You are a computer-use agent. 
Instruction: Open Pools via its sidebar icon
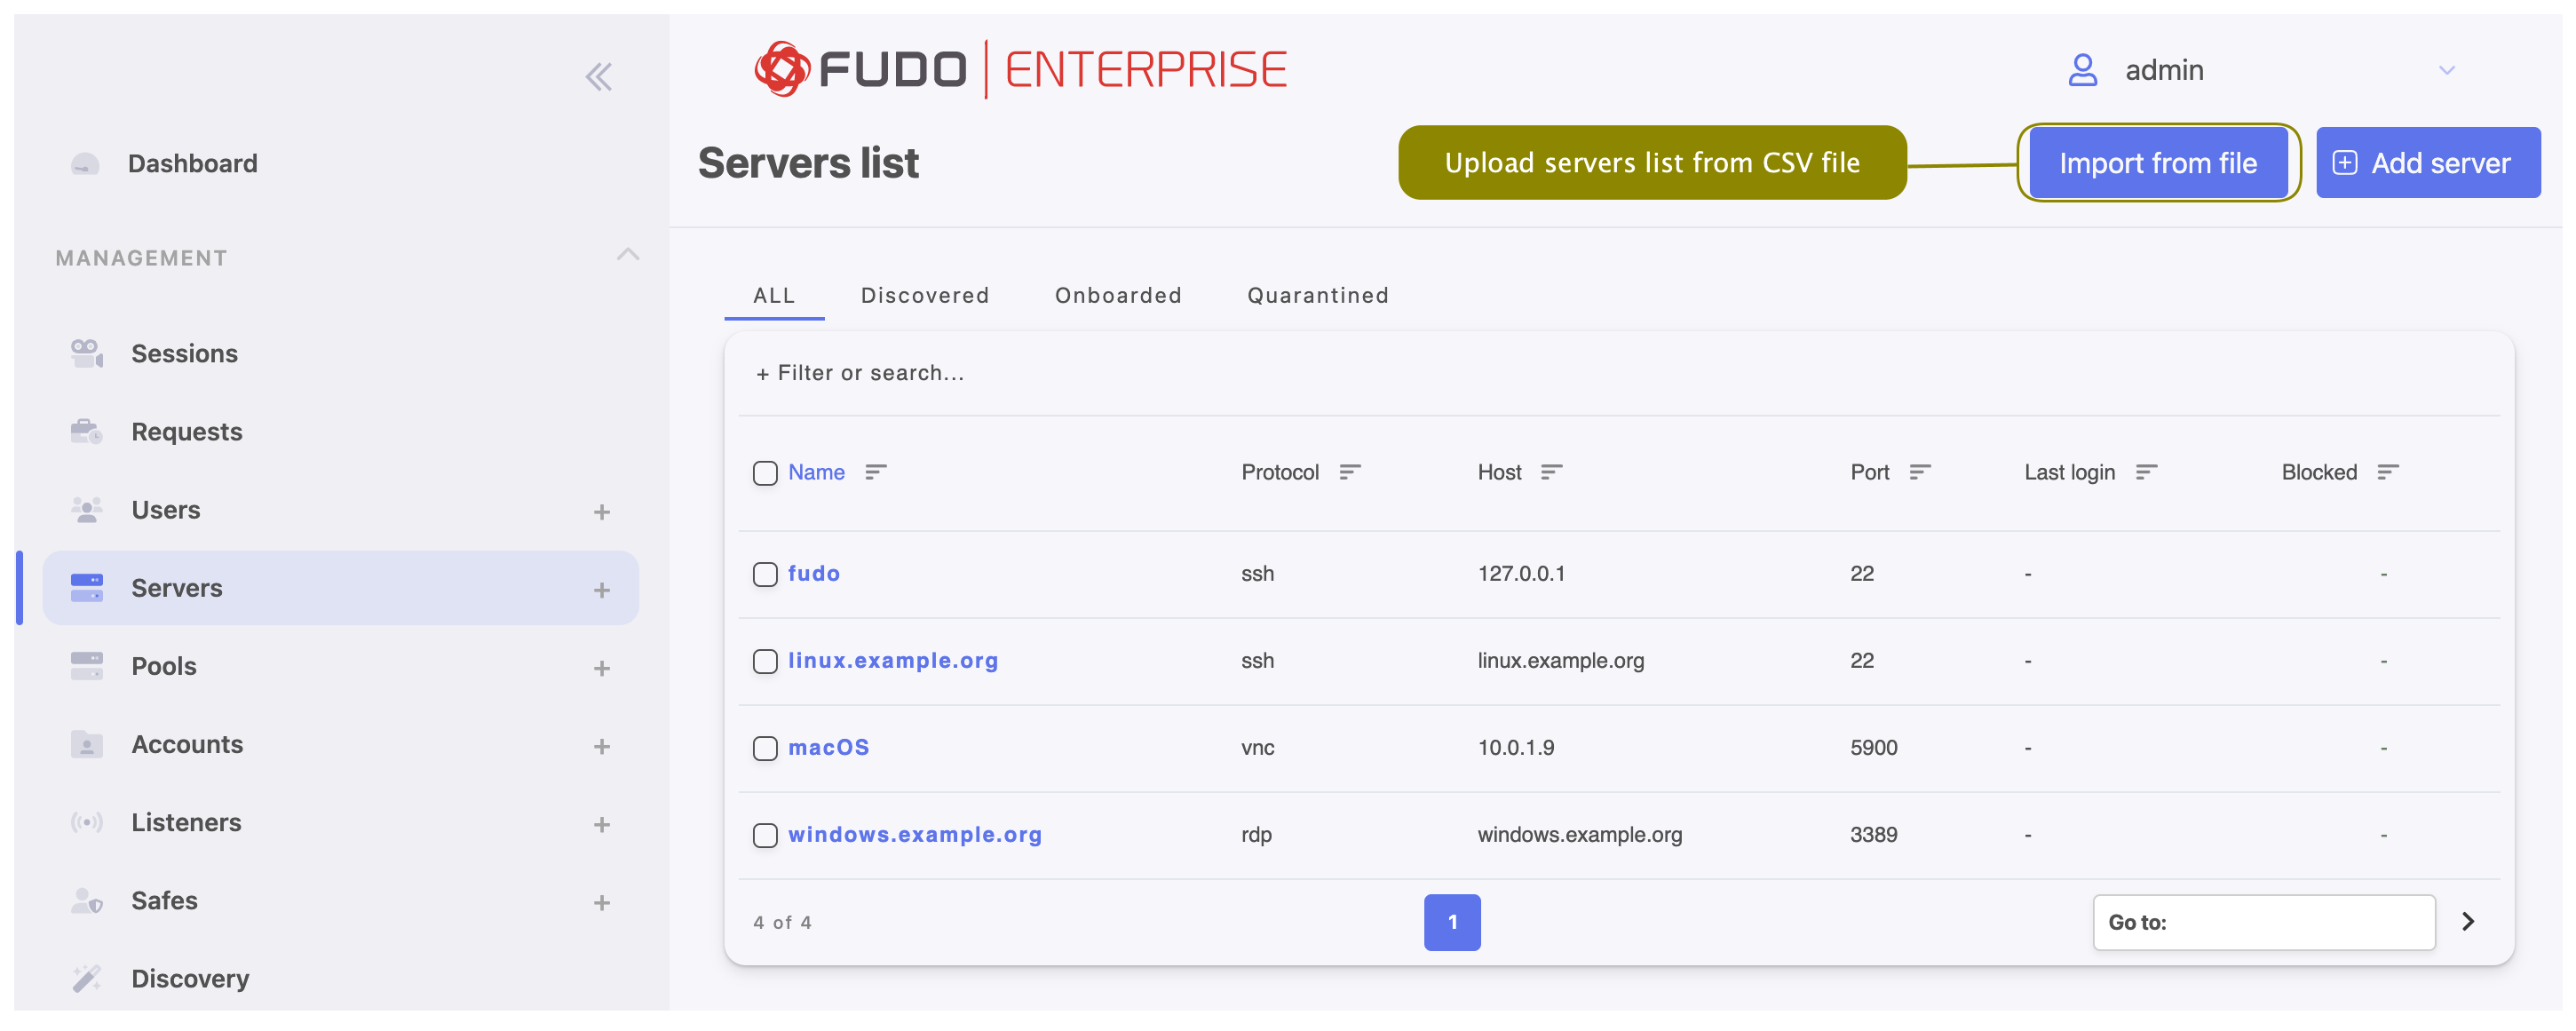pyautogui.click(x=86, y=665)
